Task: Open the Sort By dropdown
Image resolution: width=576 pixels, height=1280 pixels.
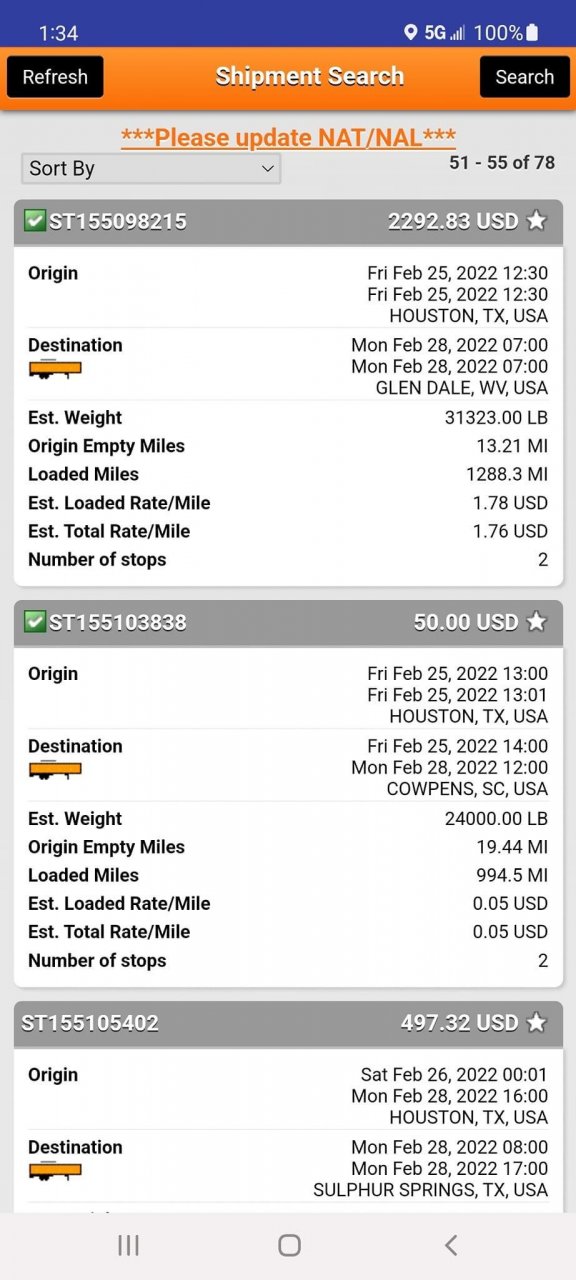Action: point(151,168)
